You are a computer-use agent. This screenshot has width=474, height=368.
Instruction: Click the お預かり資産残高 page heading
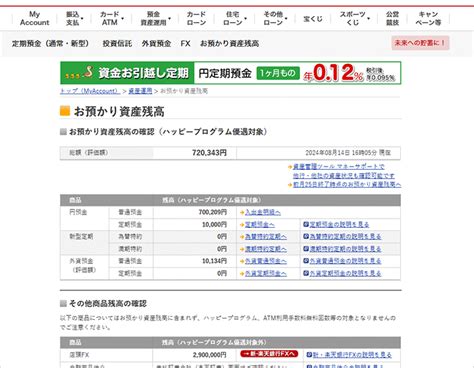point(119,112)
